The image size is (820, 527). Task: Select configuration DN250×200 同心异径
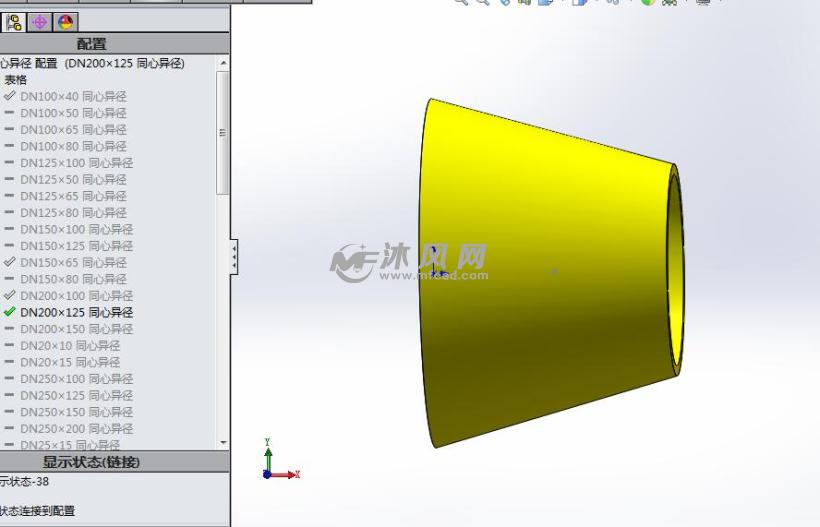click(76, 429)
